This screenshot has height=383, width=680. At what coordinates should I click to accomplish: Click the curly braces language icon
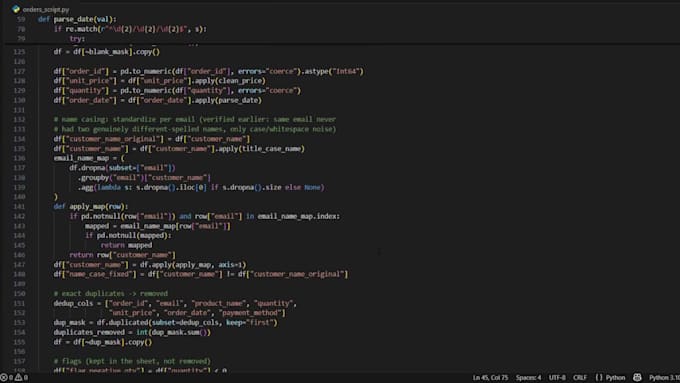pyautogui.click(x=599, y=377)
